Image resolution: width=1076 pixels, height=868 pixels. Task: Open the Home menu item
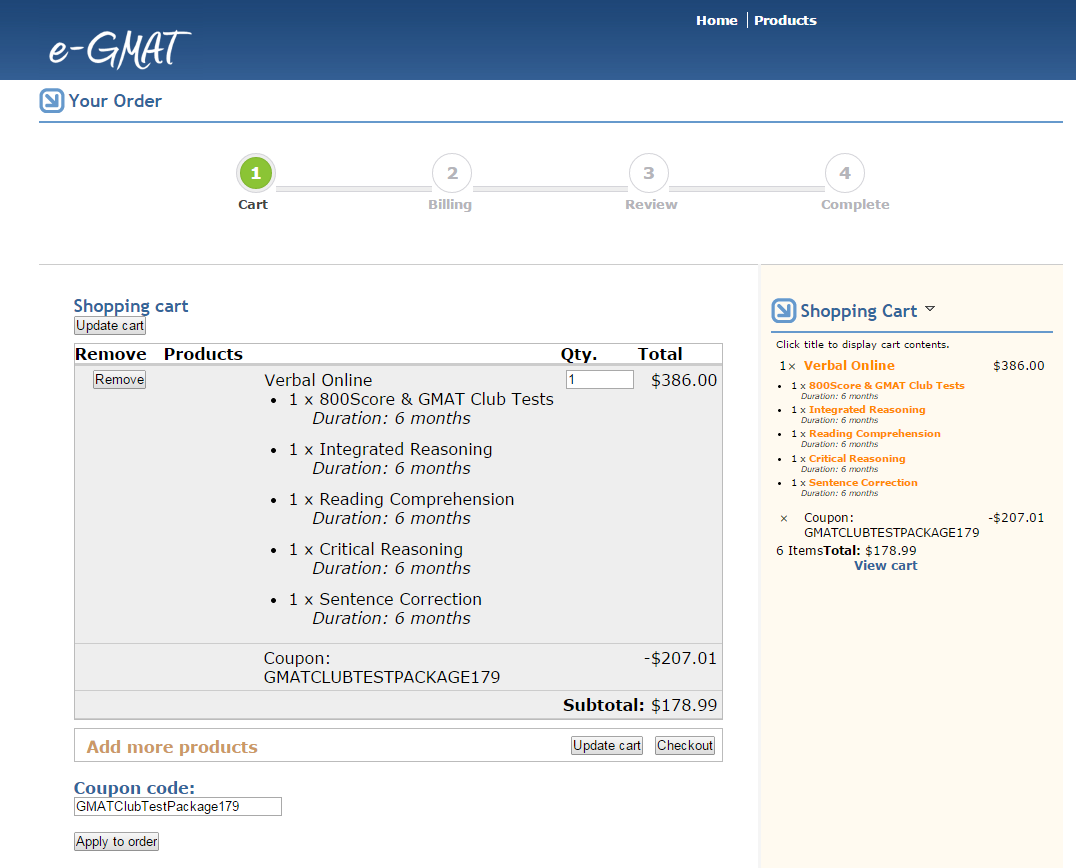(716, 20)
